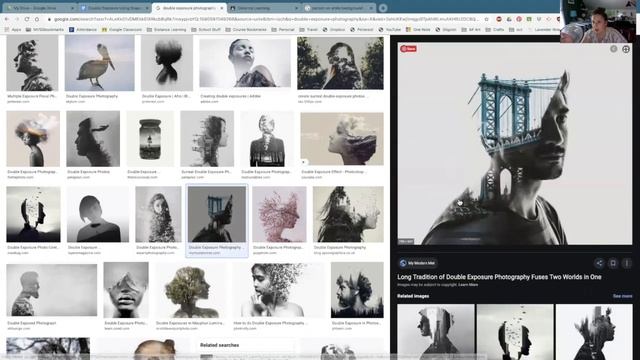The width and height of the screenshot is (640, 360).
Task: Open the Pinterest bookmark
Action: click(x=362, y=30)
